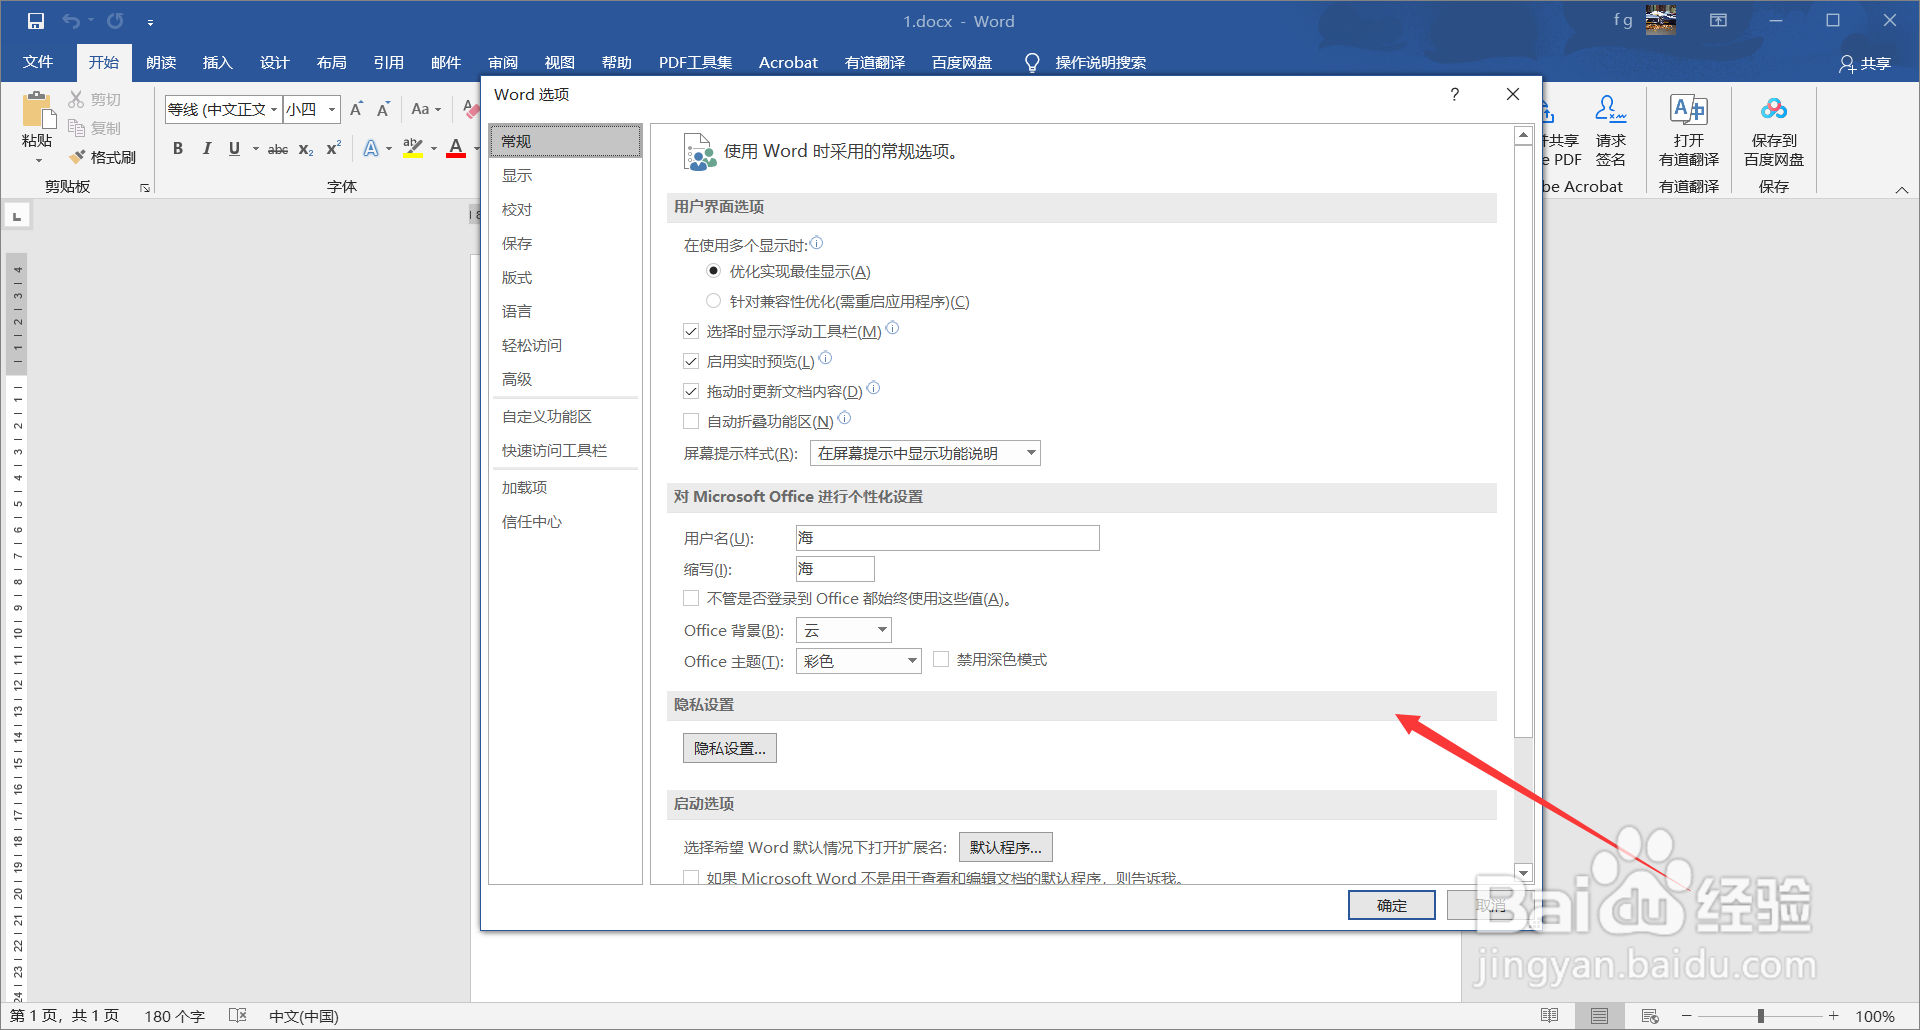This screenshot has height=1030, width=1920.
Task: Collapse the ribbon with the chevron
Action: click(1901, 189)
